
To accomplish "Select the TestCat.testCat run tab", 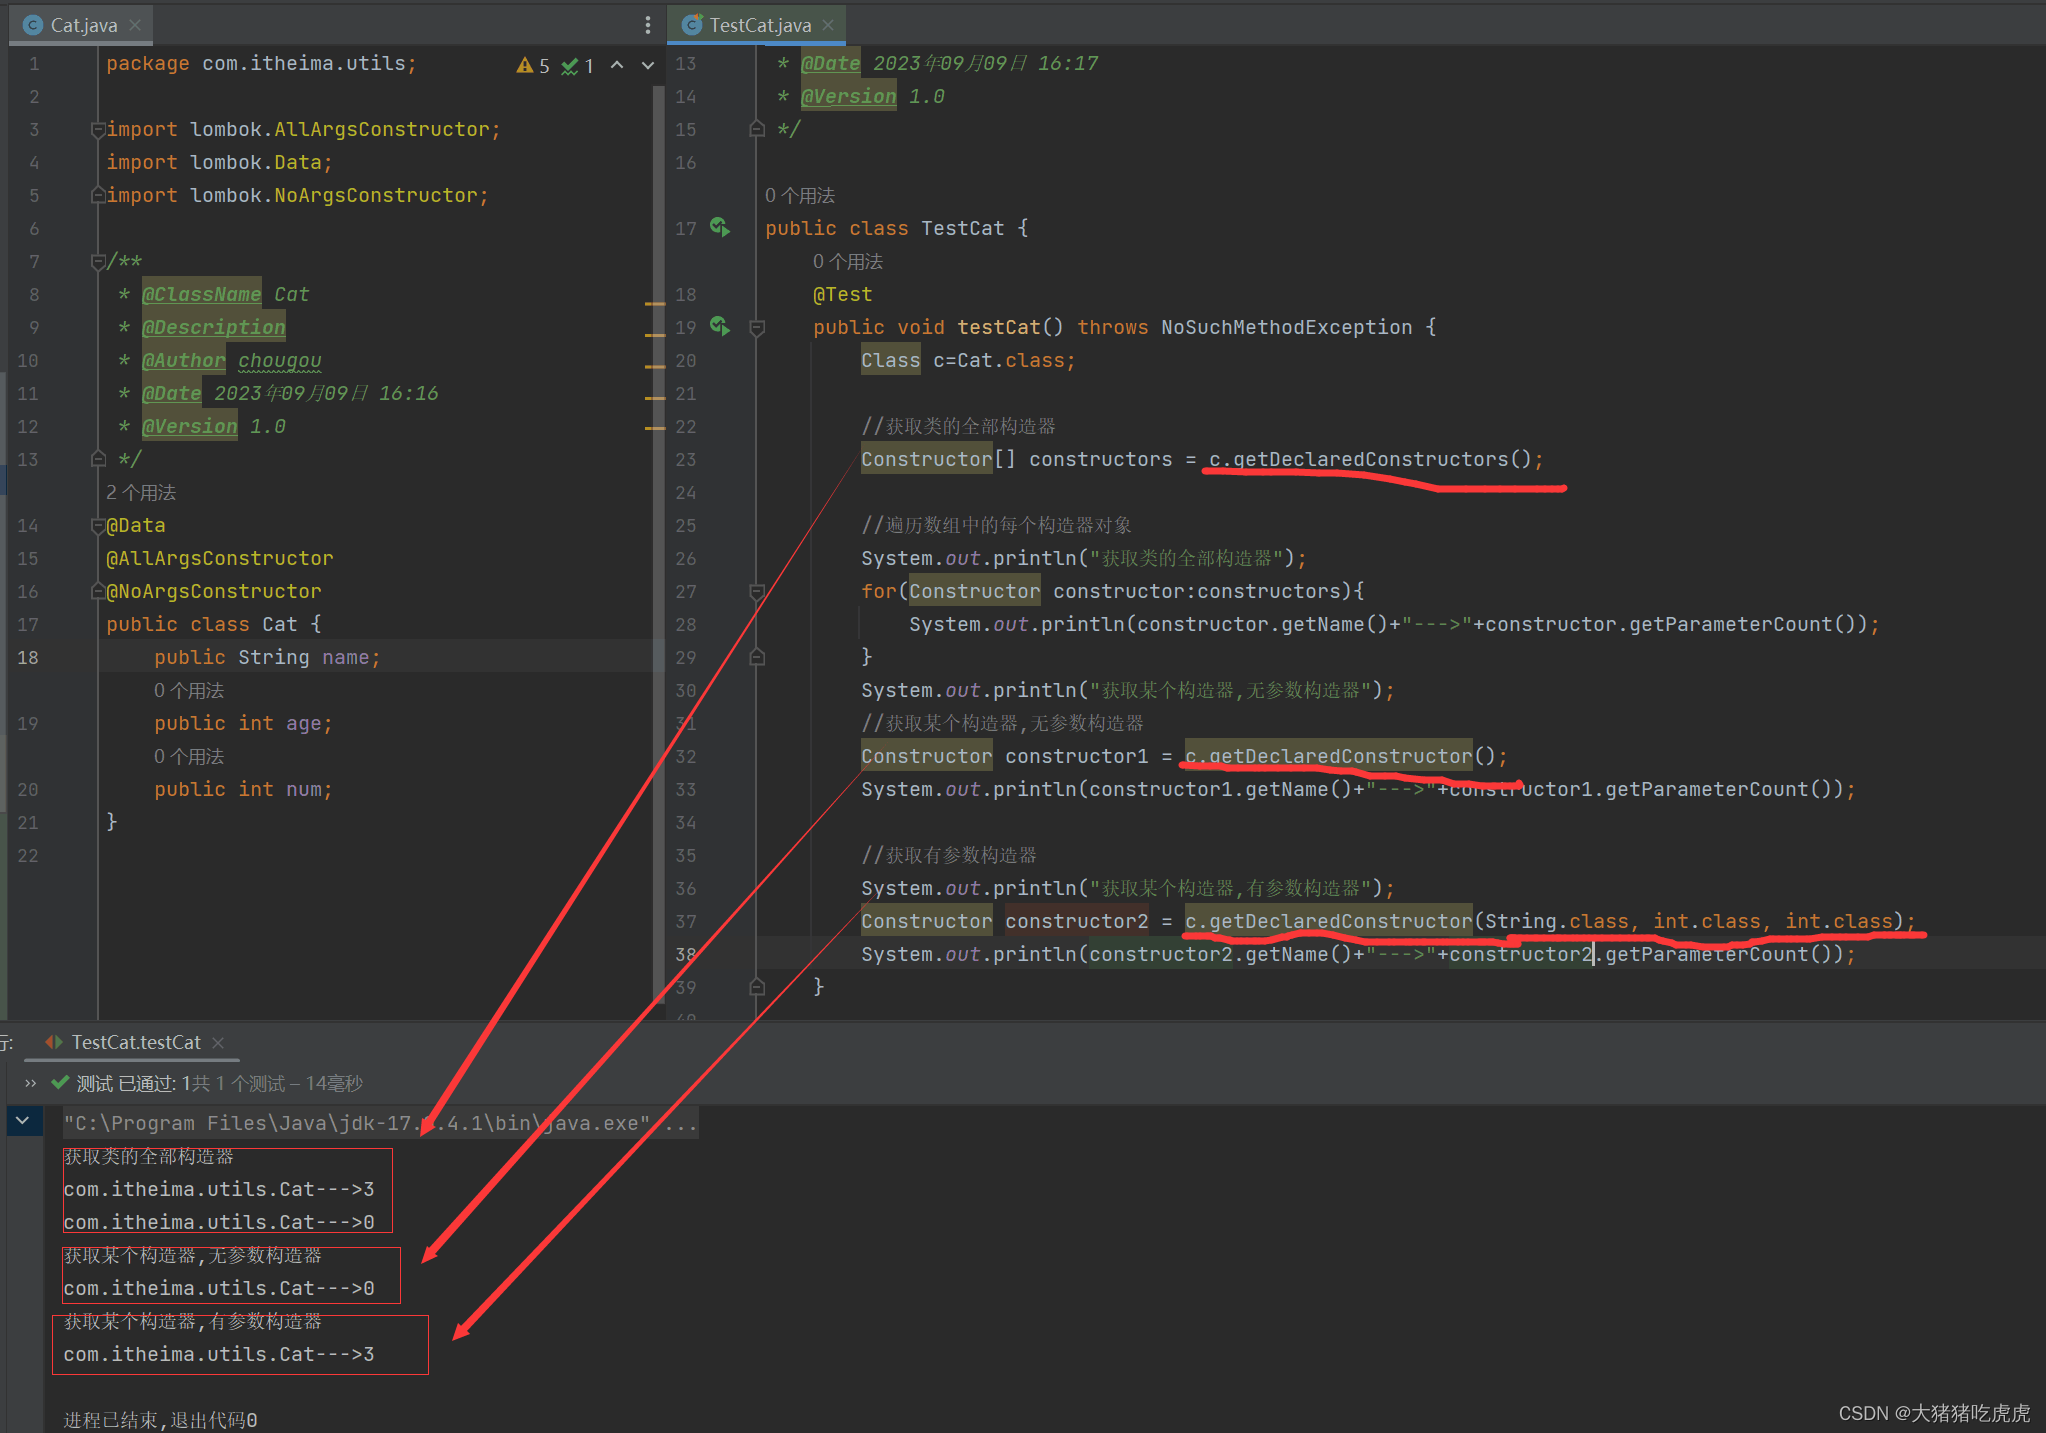I will 135,1042.
